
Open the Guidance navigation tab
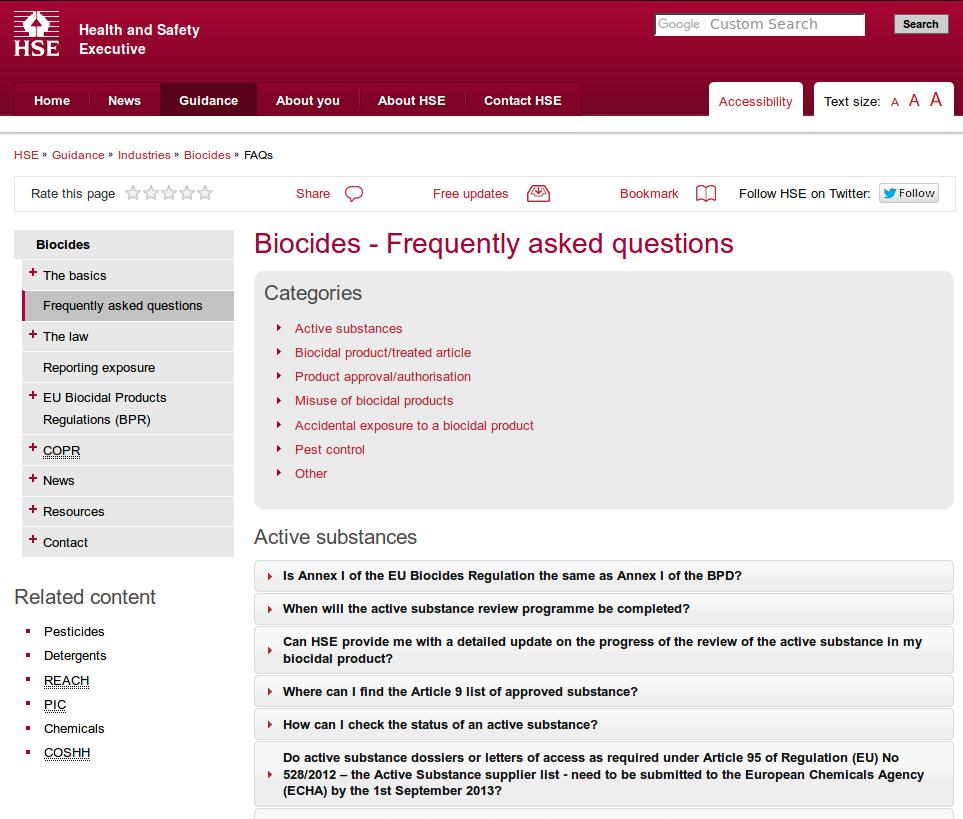tap(208, 100)
